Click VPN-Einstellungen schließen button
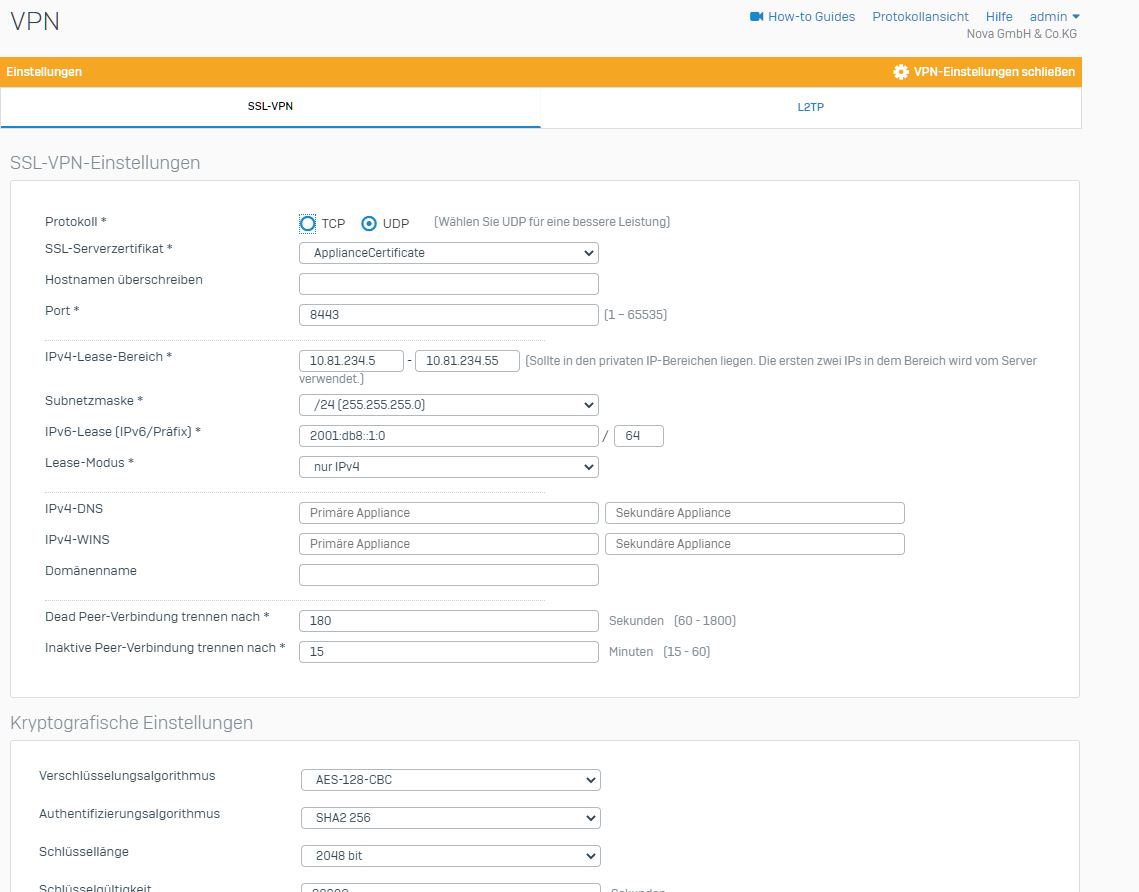The width and height of the screenshot is (1139, 892). point(984,72)
